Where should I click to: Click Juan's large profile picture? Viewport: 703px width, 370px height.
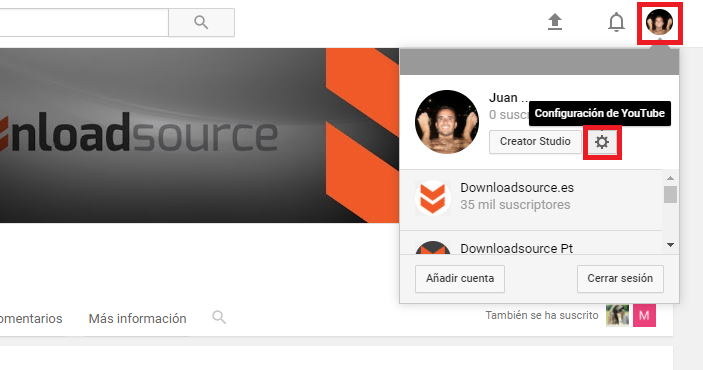click(447, 122)
